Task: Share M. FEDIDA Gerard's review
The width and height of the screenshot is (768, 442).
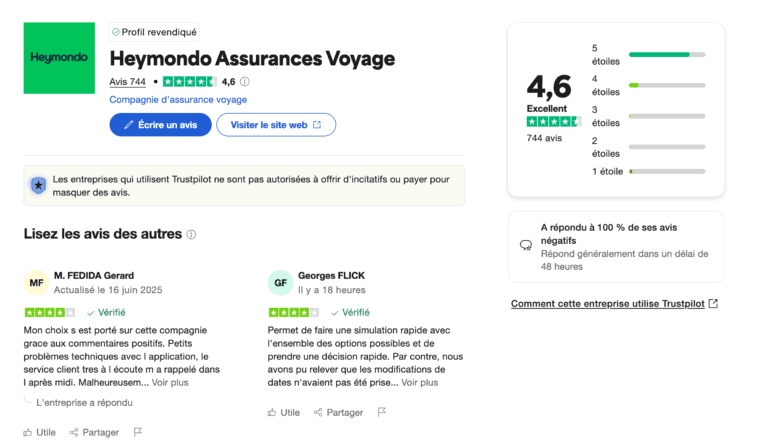Action: 94,432
